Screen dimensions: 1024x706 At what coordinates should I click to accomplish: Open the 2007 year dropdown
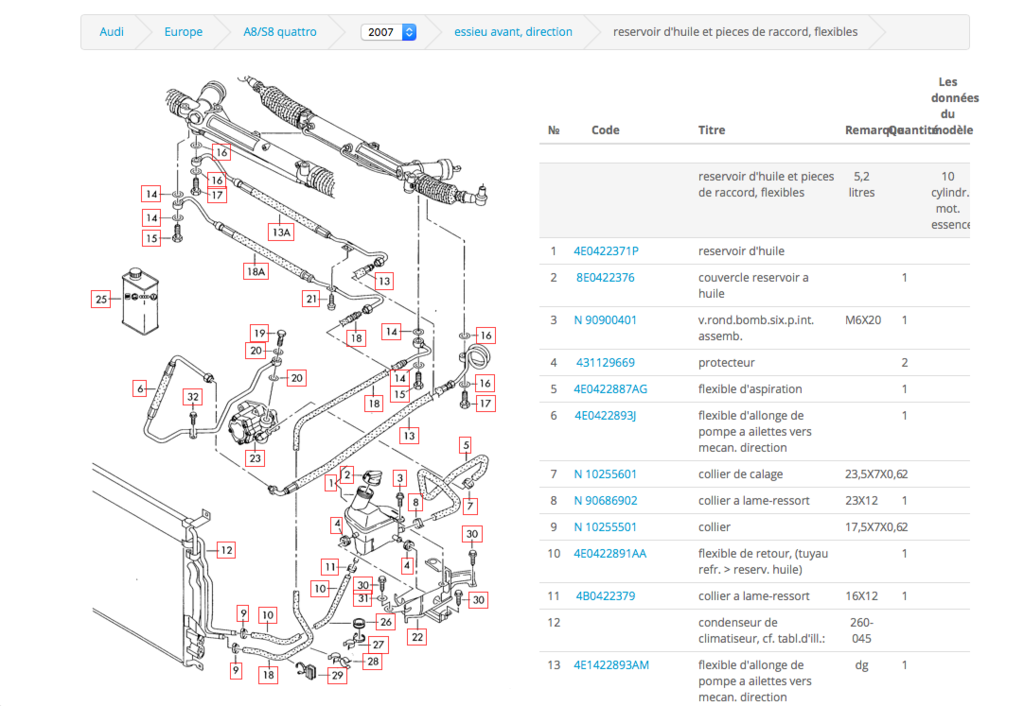[388, 32]
